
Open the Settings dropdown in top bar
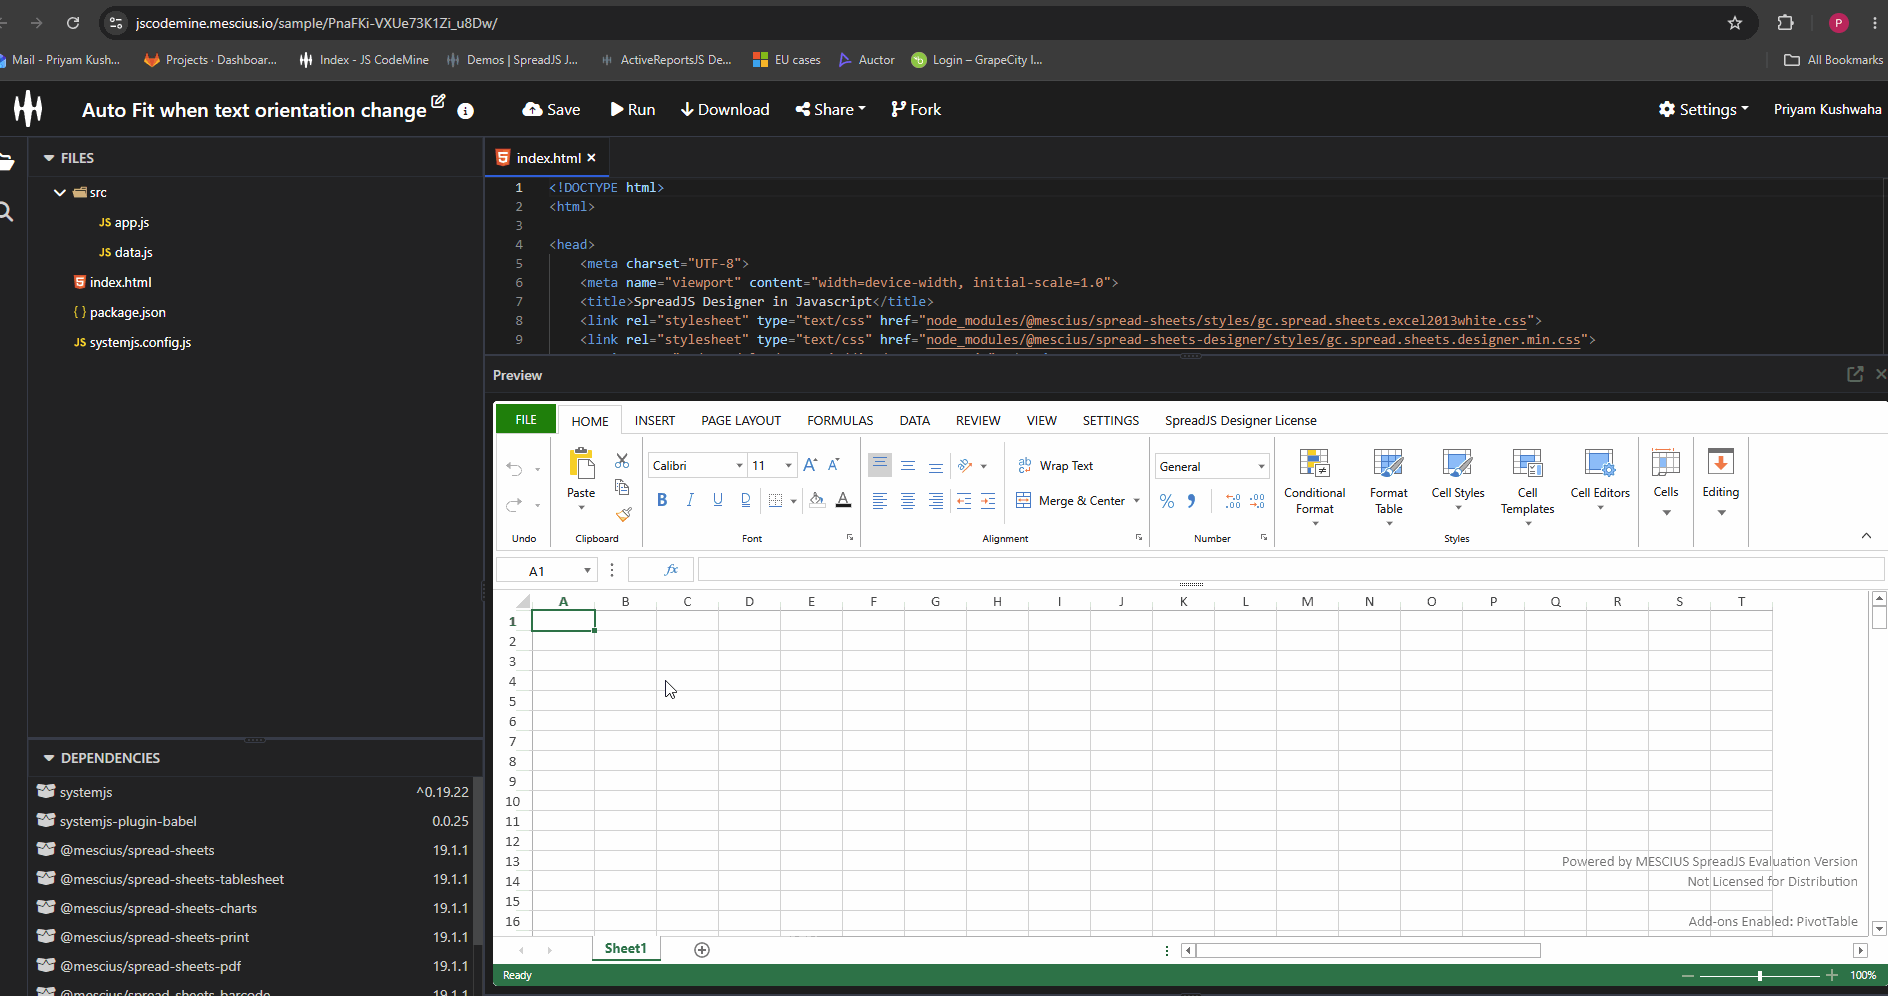point(1704,110)
